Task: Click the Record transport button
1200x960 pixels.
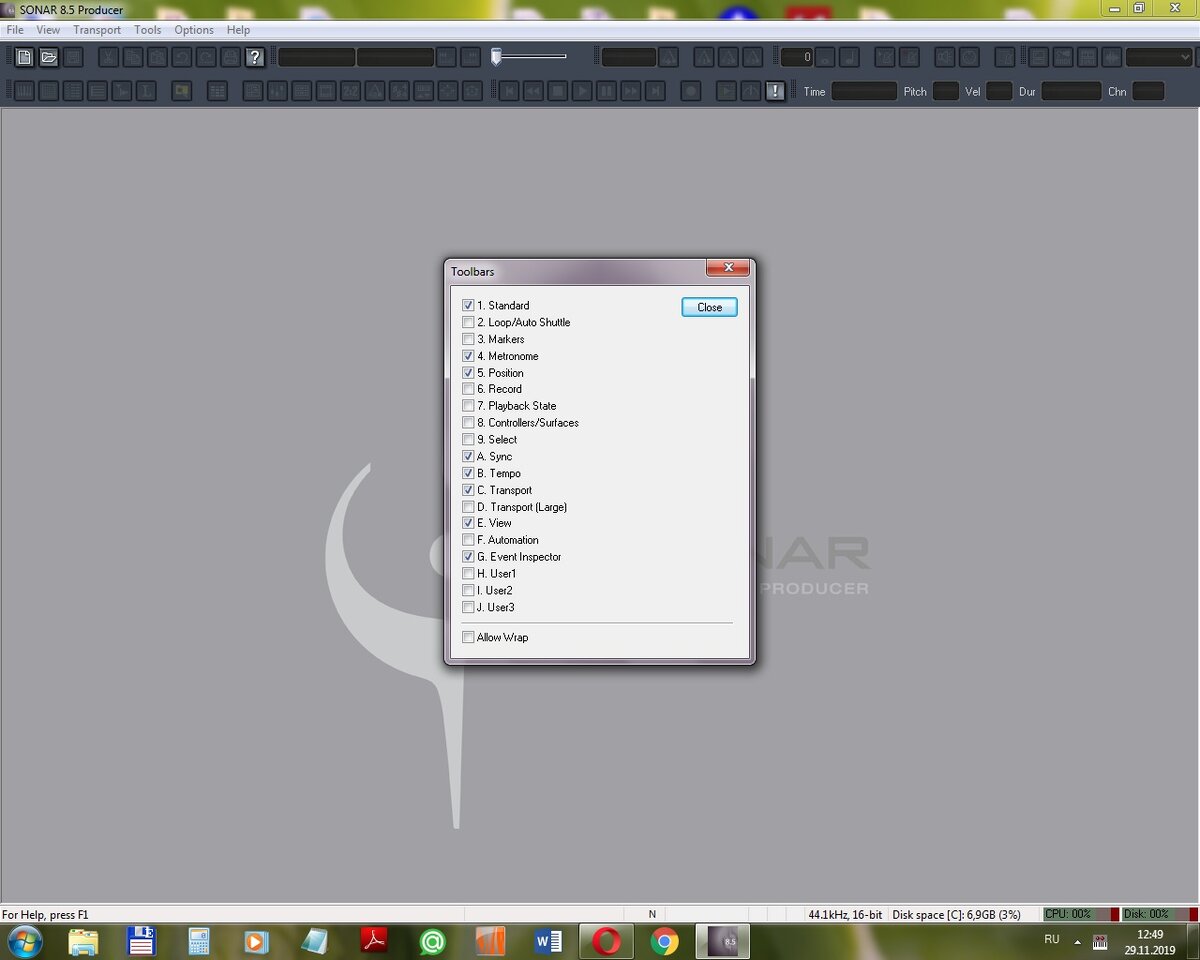Action: point(690,91)
